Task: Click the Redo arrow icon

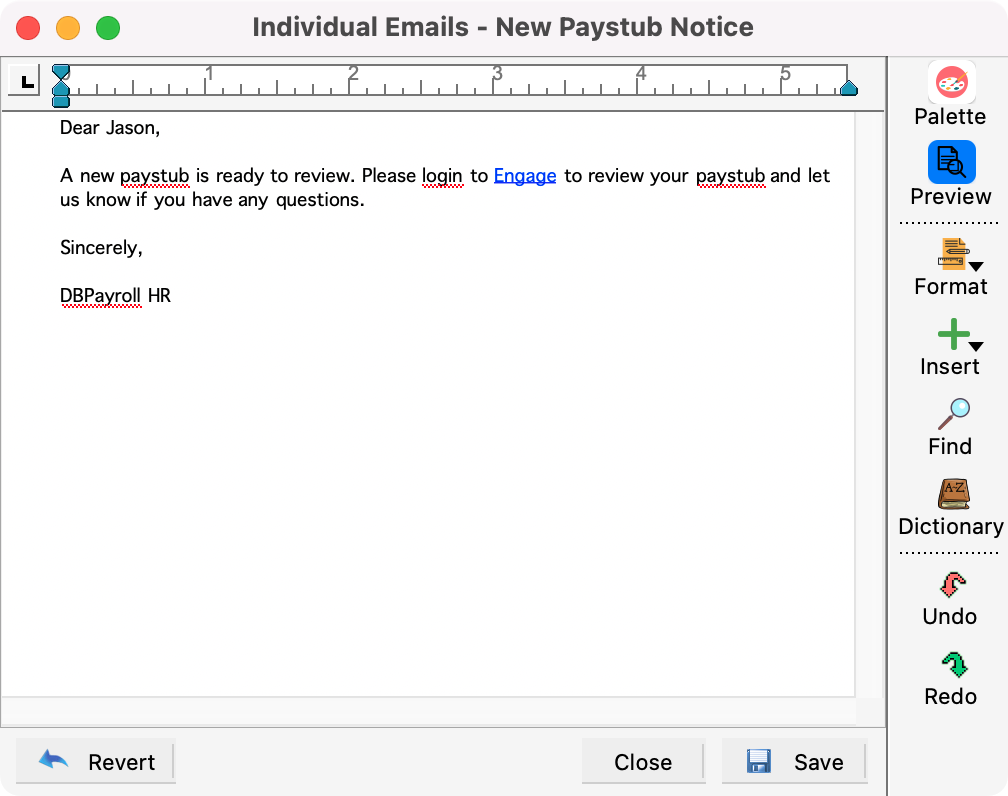Action: 952,664
